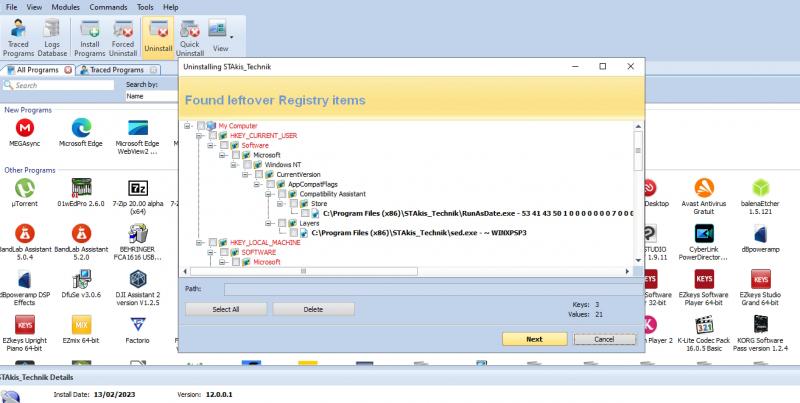This screenshot has height=403, width=800.
Task: Open the Modules menu
Action: tap(66, 7)
